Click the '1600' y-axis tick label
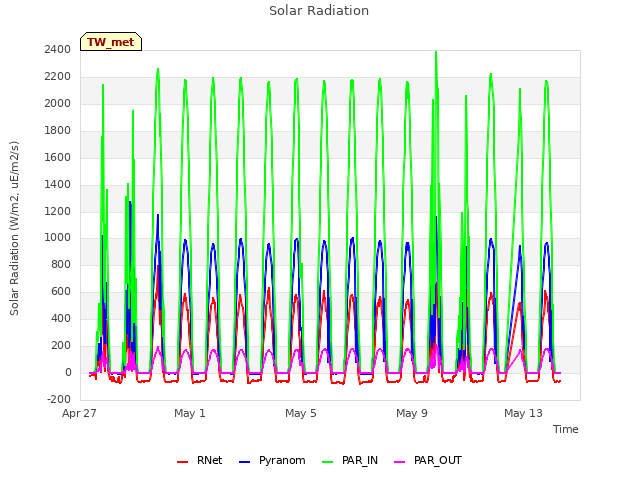 [x=58, y=157]
